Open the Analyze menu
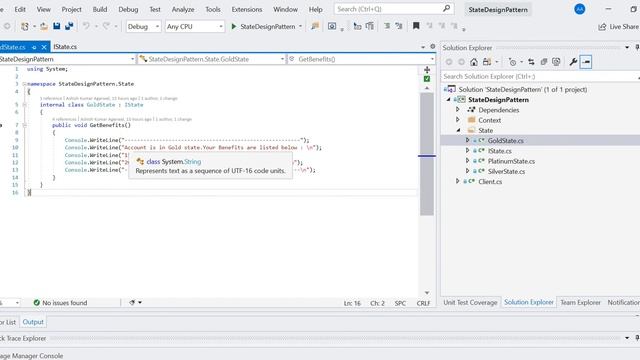640x360 pixels. [183, 9]
